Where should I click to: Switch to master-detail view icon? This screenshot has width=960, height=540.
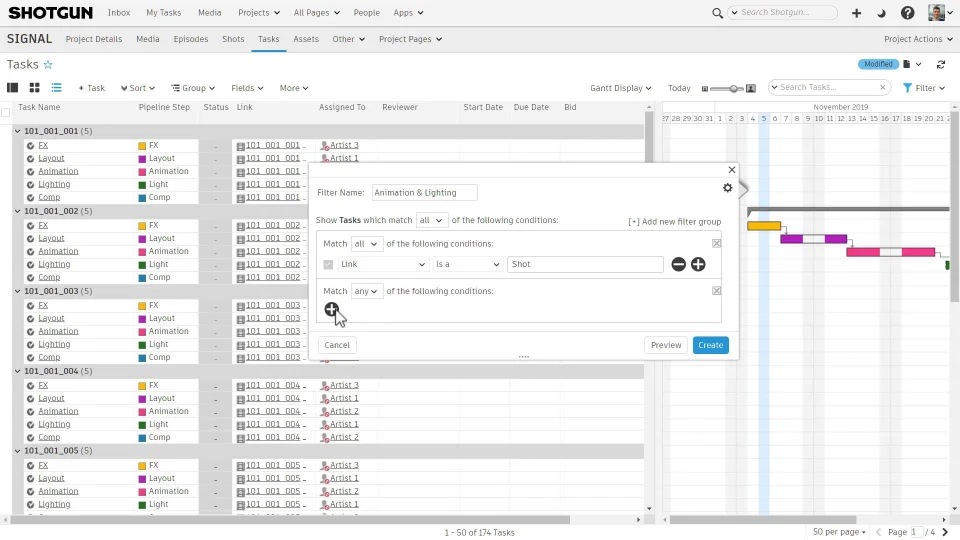(12, 88)
